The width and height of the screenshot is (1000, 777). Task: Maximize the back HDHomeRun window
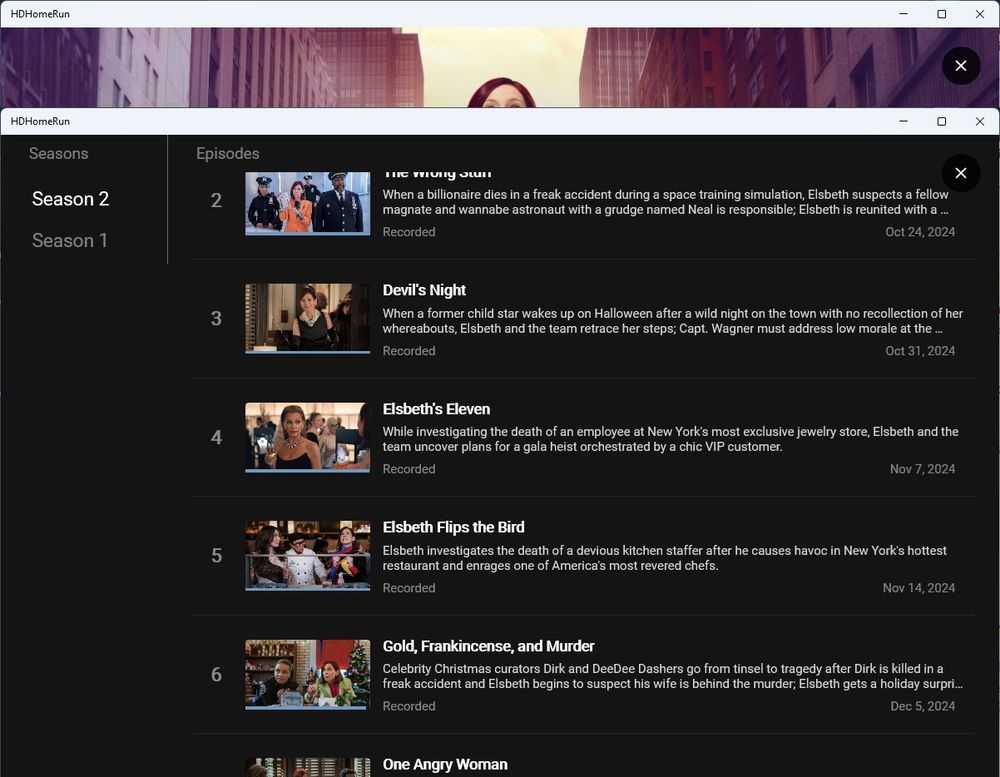(941, 14)
